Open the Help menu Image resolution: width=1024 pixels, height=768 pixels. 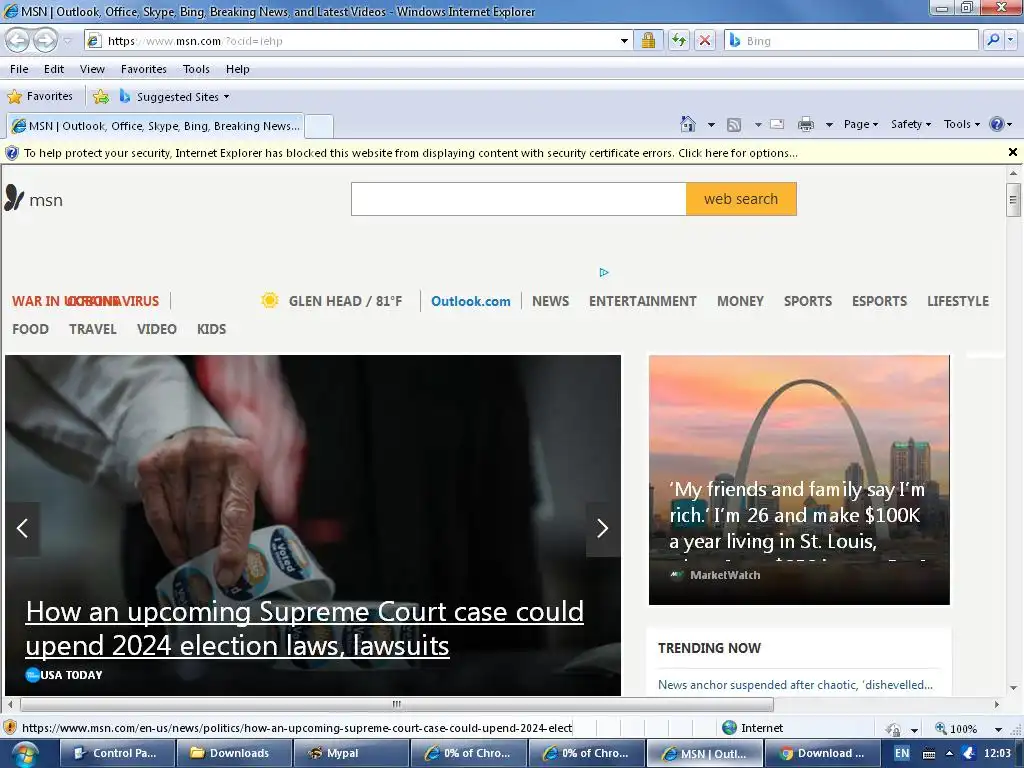(238, 69)
